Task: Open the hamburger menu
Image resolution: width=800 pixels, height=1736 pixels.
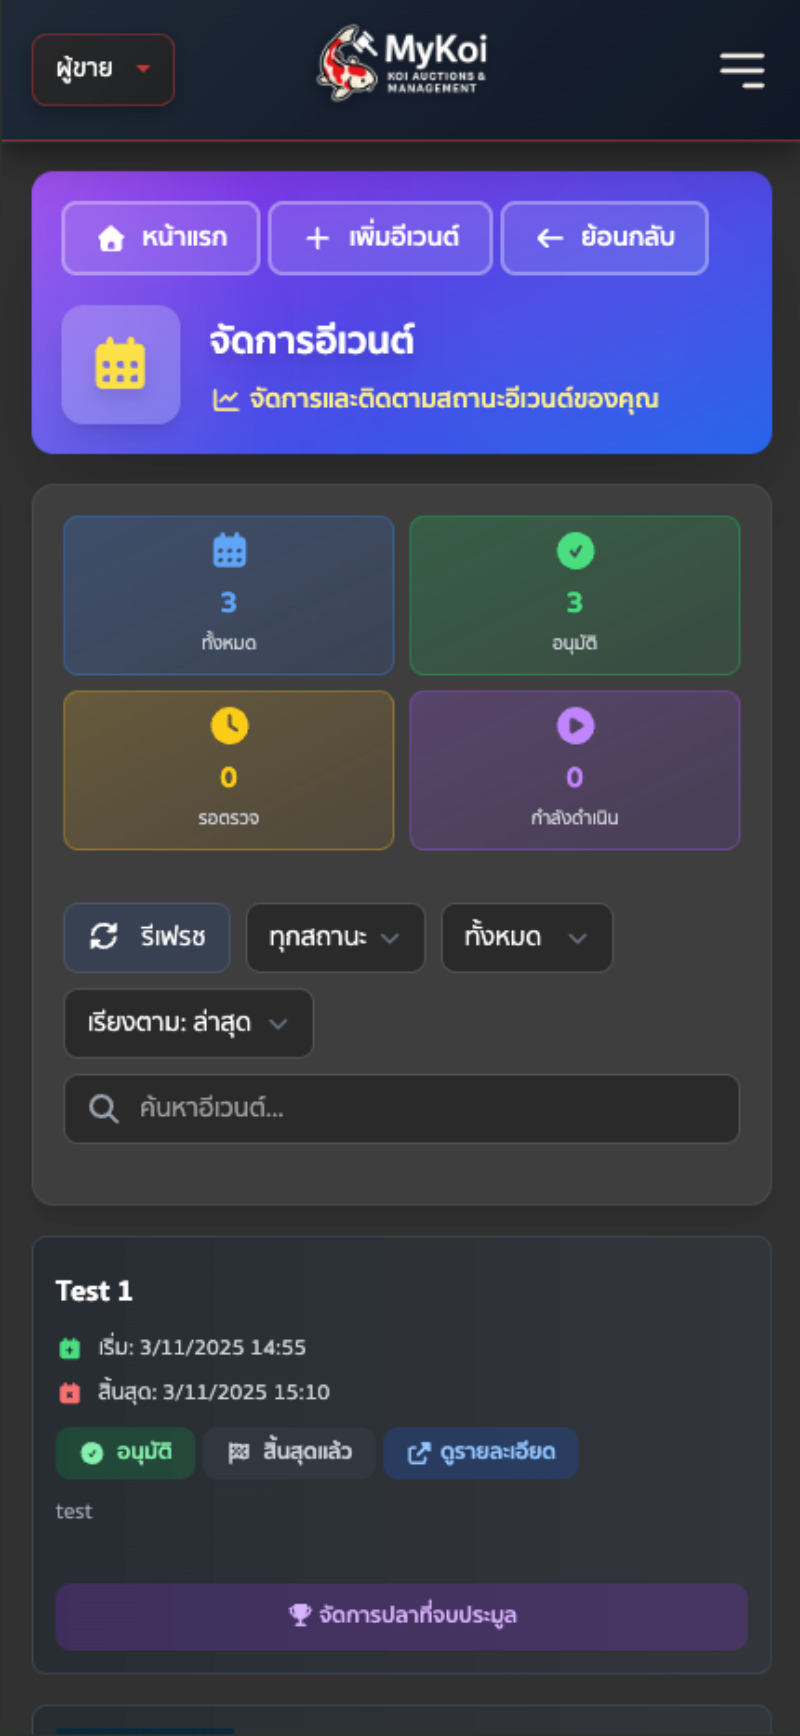Action: pyautogui.click(x=742, y=70)
